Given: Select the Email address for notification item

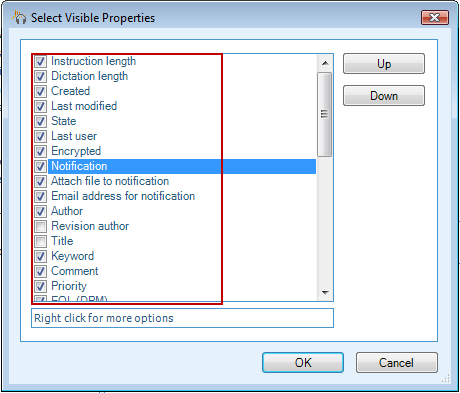Looking at the screenshot, I should point(123,196).
